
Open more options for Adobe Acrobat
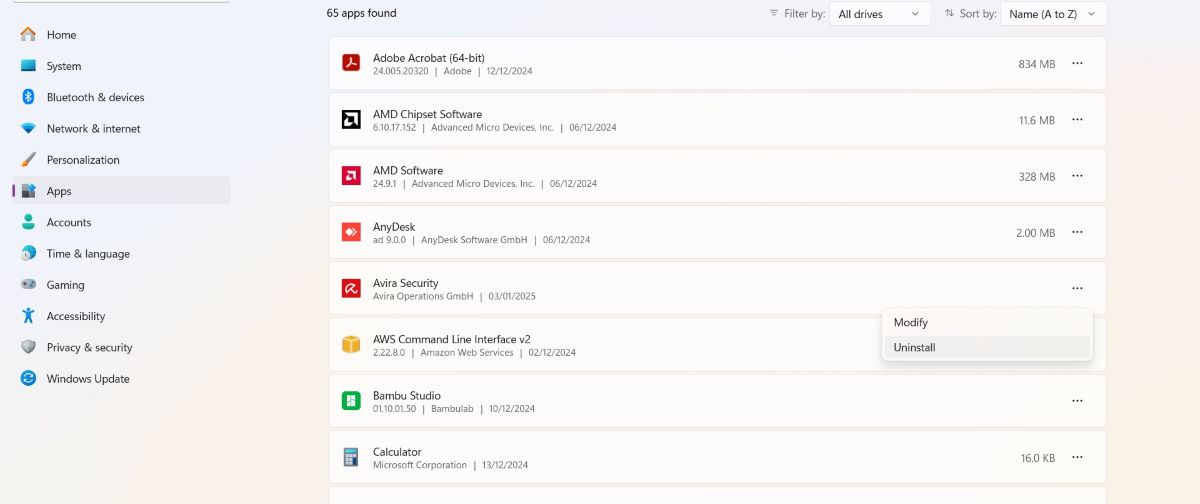click(1077, 63)
